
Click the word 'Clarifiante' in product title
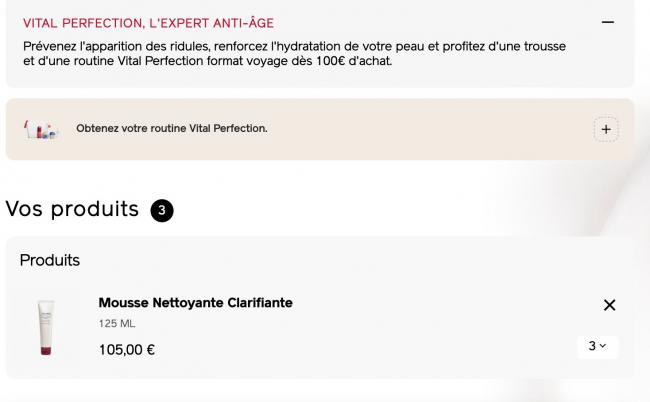tap(255, 302)
